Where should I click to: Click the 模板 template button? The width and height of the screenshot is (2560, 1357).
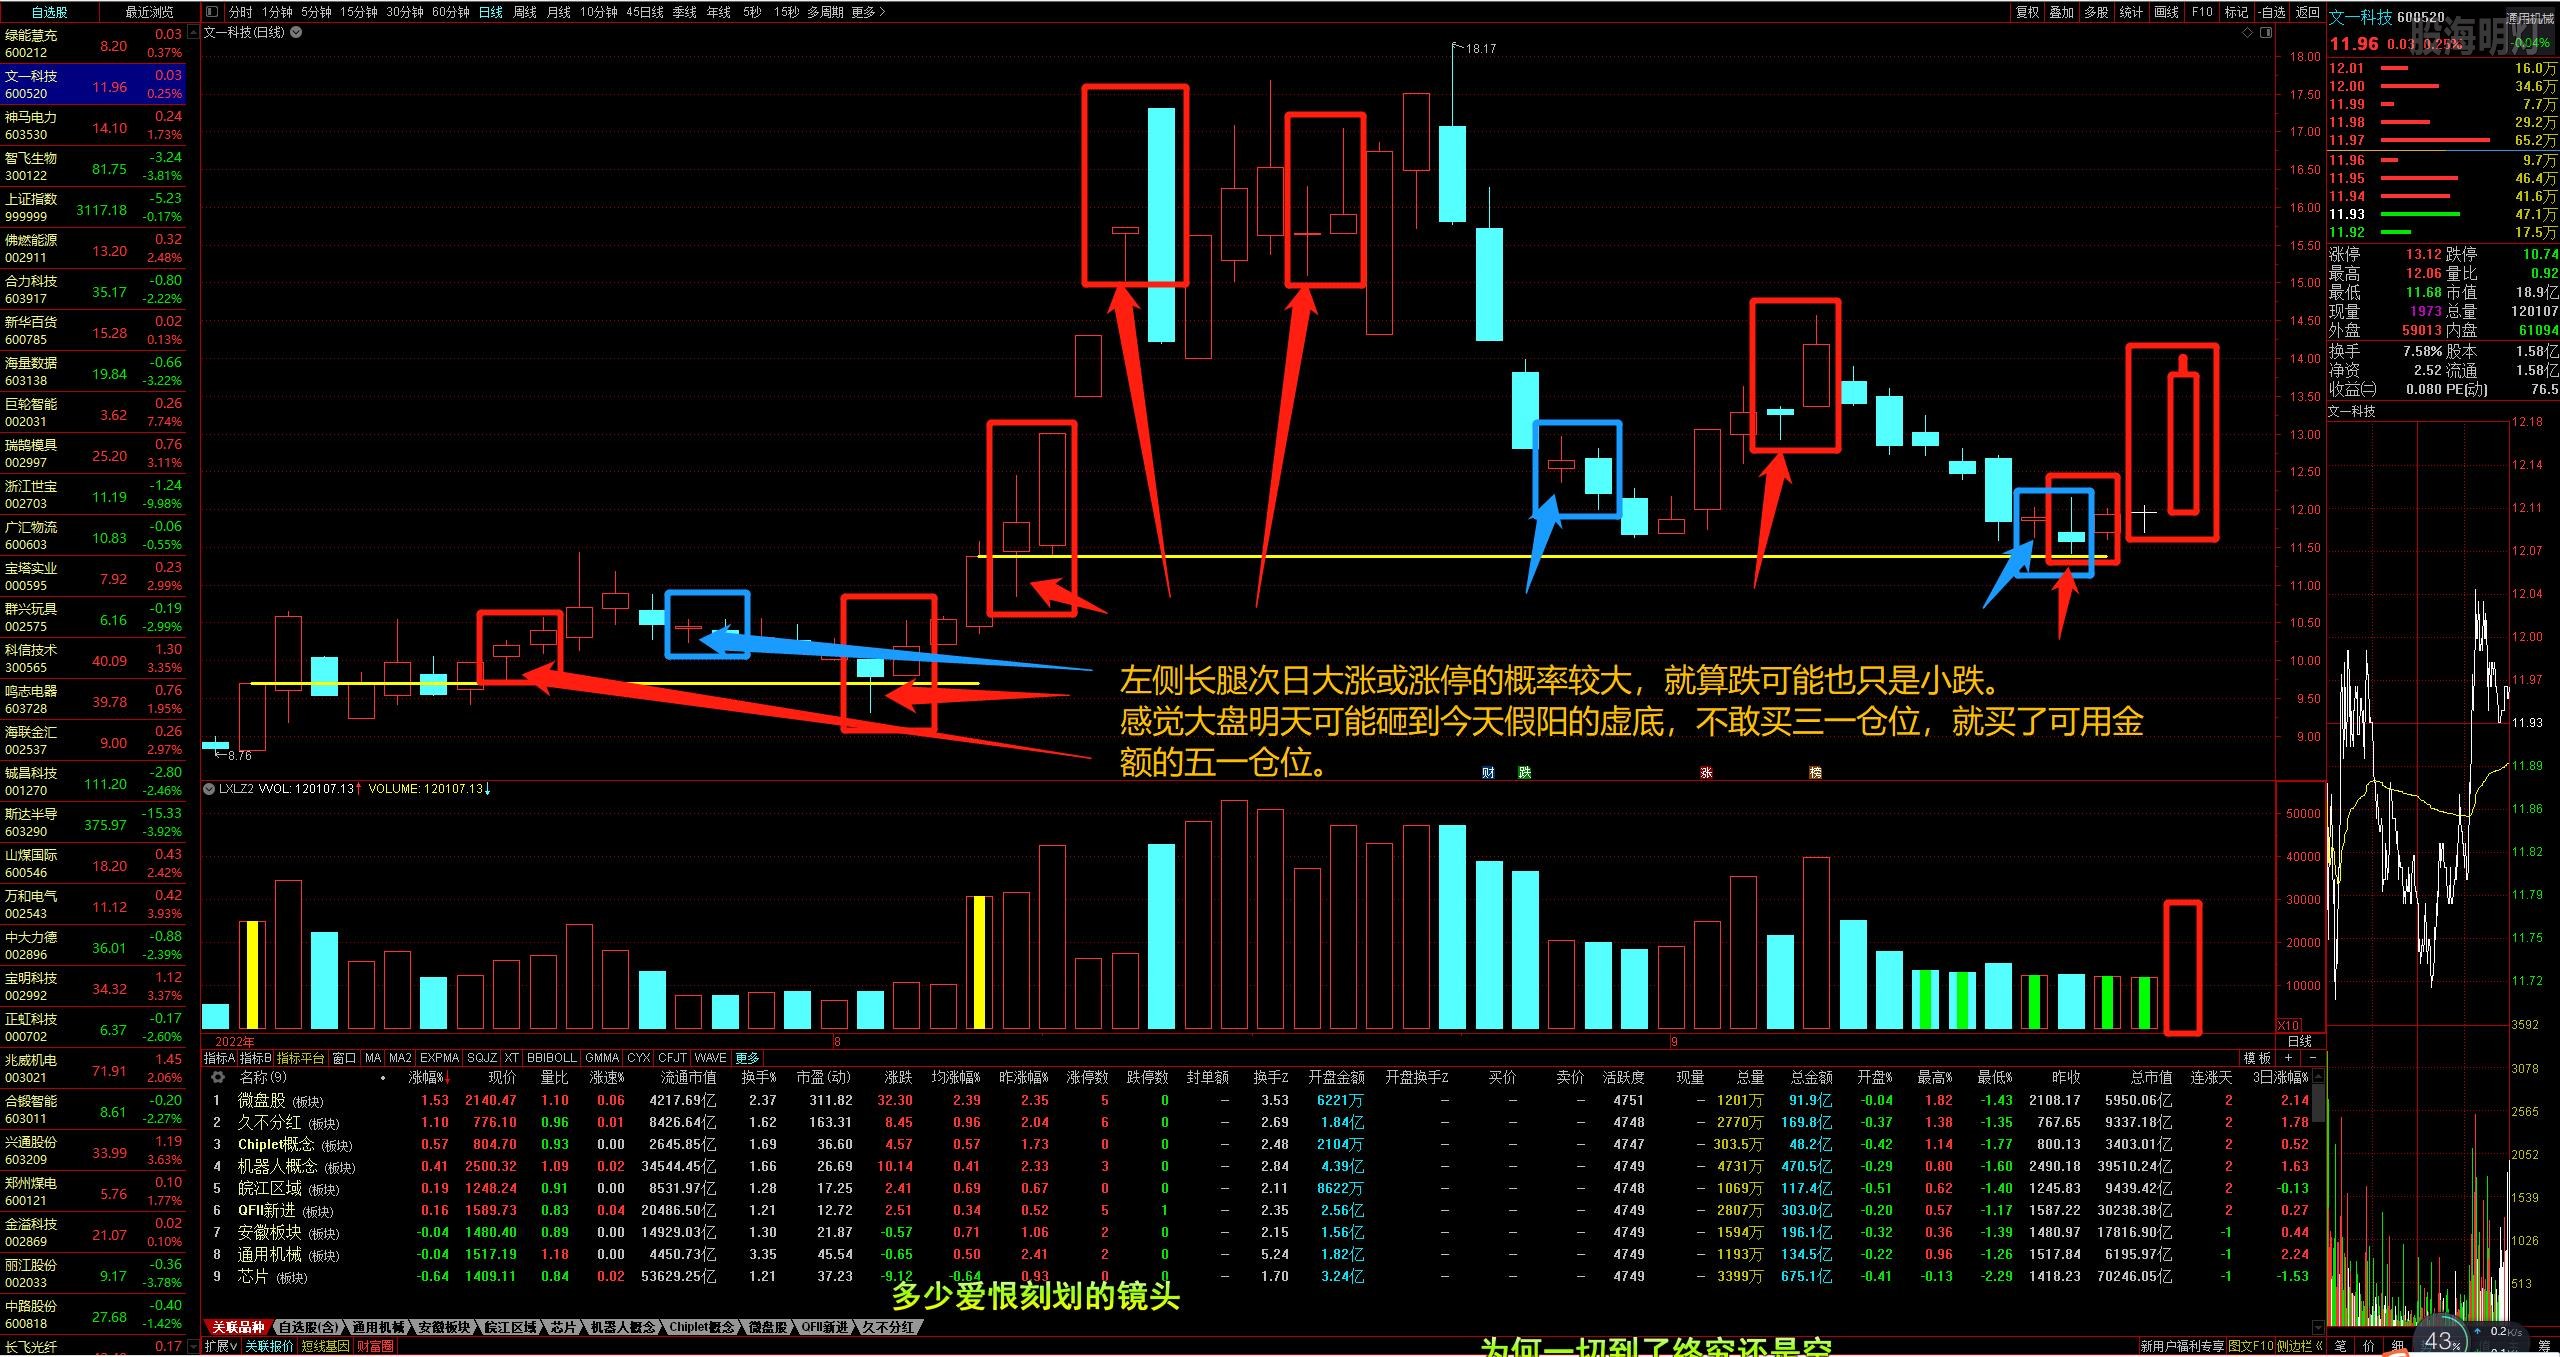[x=2257, y=1058]
